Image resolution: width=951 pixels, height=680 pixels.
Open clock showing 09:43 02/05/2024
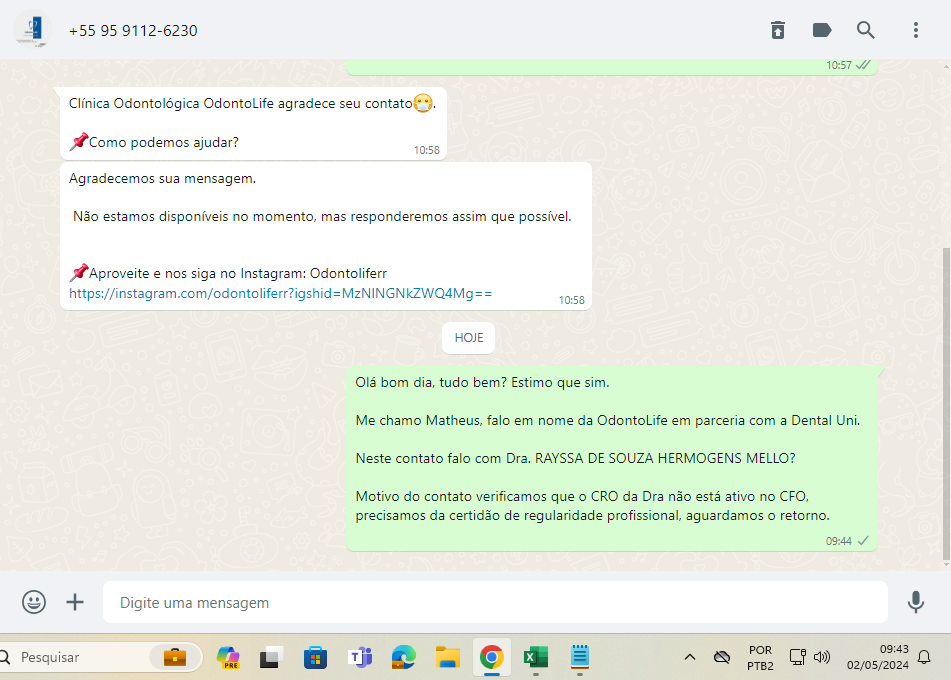878,657
